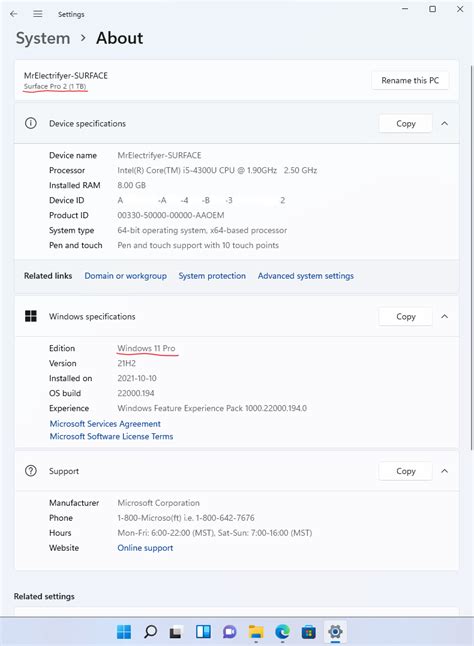Click the support phone number text
This screenshot has height=646, width=474.
(x=186, y=517)
